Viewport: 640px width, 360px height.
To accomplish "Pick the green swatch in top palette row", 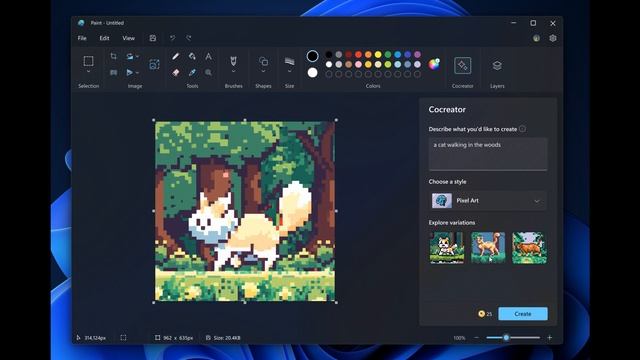I will click(388, 54).
